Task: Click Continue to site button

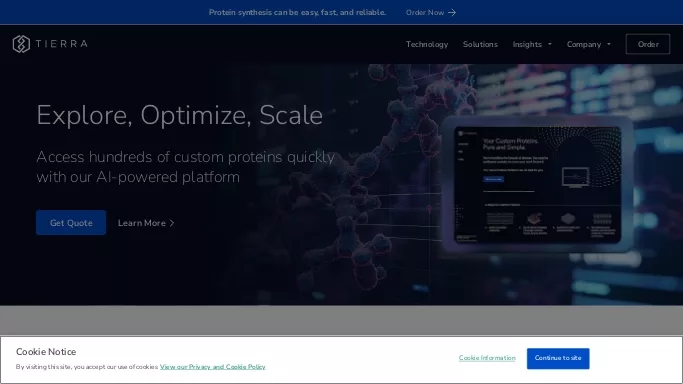Action: pyautogui.click(x=558, y=358)
